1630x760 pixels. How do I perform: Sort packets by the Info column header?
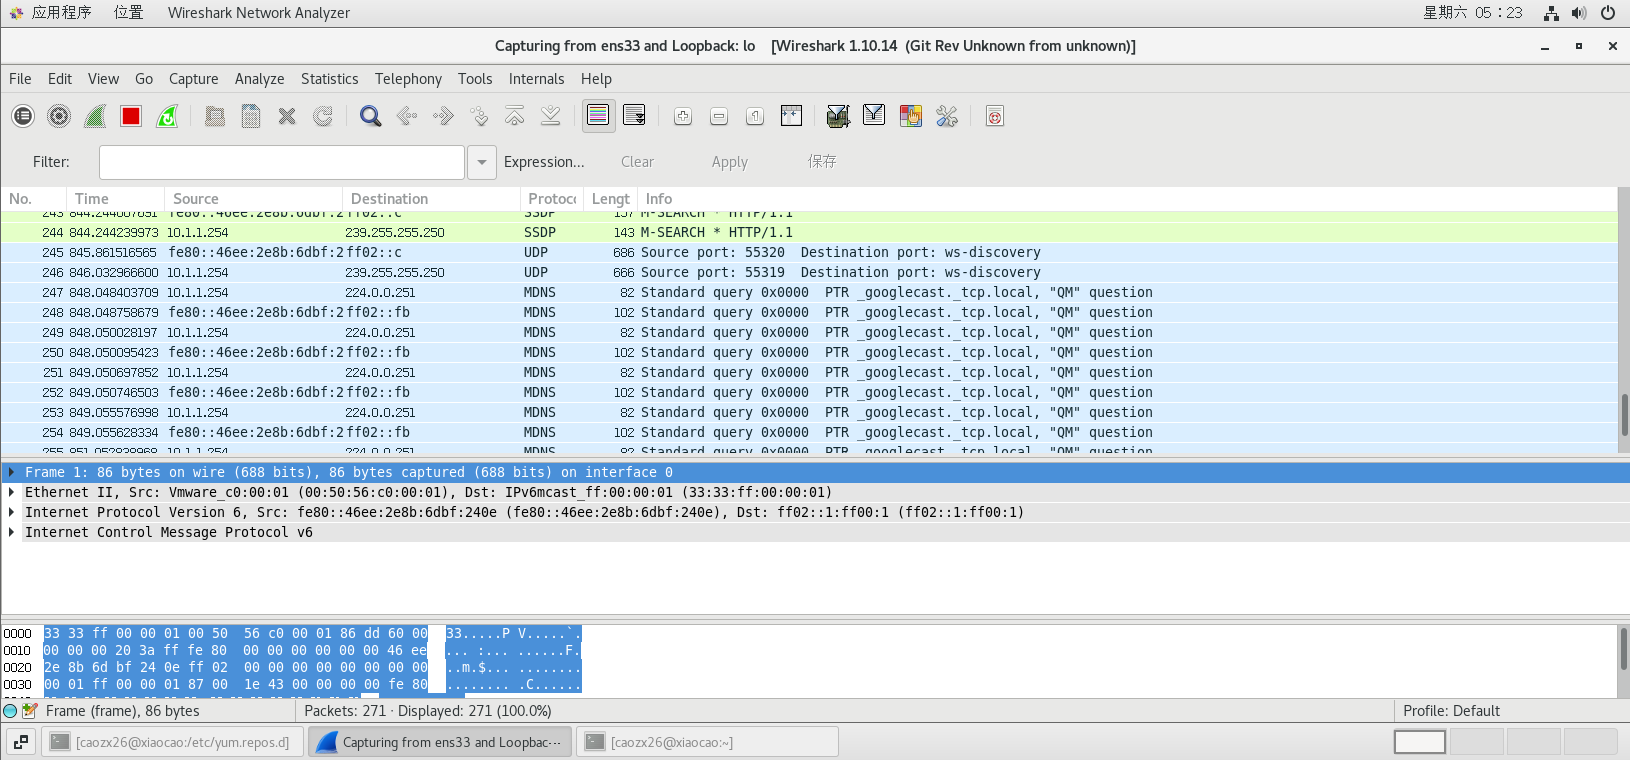click(1127, 199)
